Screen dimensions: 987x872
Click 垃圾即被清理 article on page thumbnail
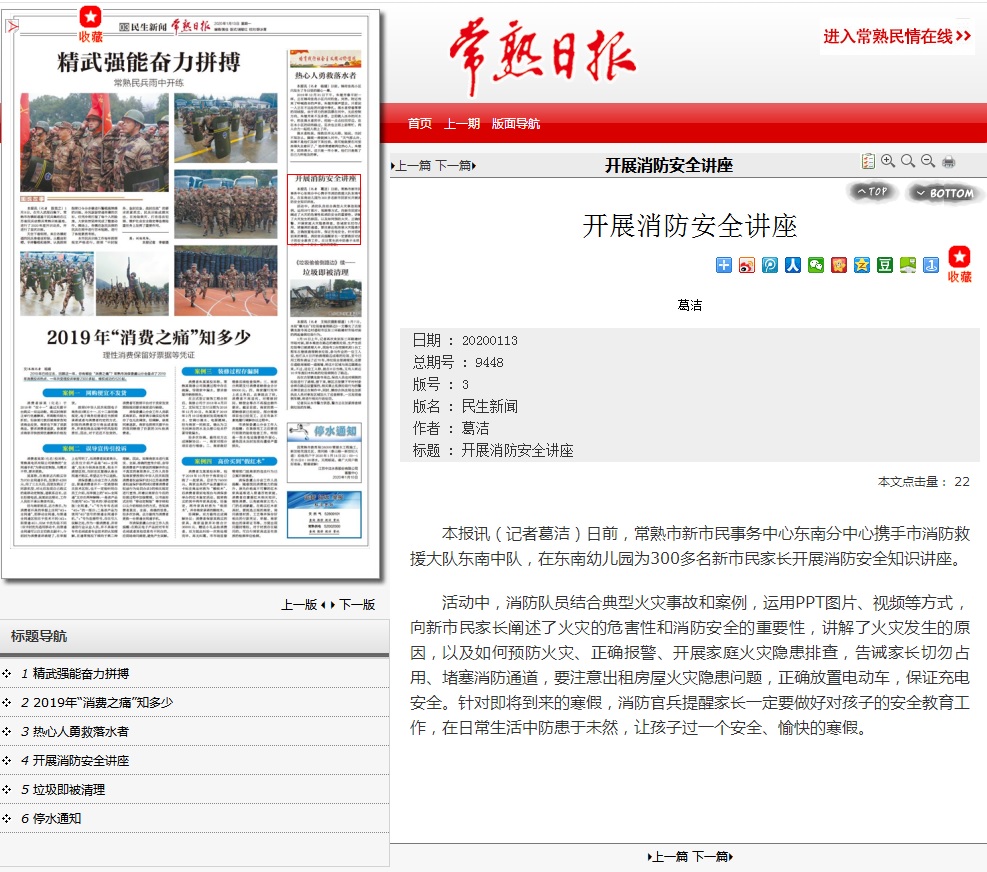(x=325, y=334)
